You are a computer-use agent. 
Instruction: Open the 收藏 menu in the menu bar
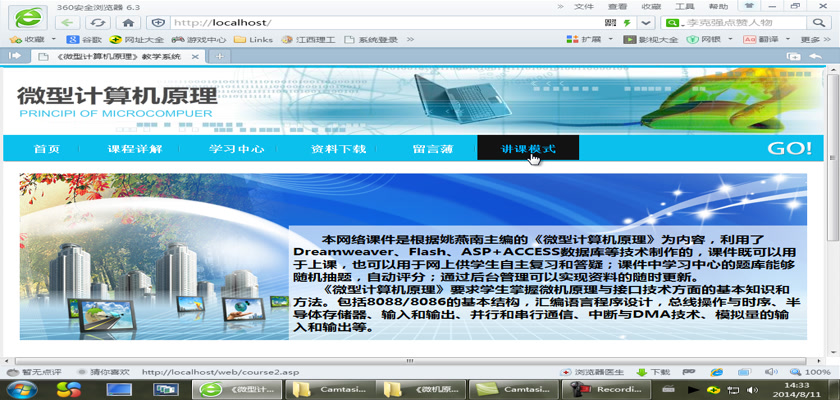pos(650,6)
